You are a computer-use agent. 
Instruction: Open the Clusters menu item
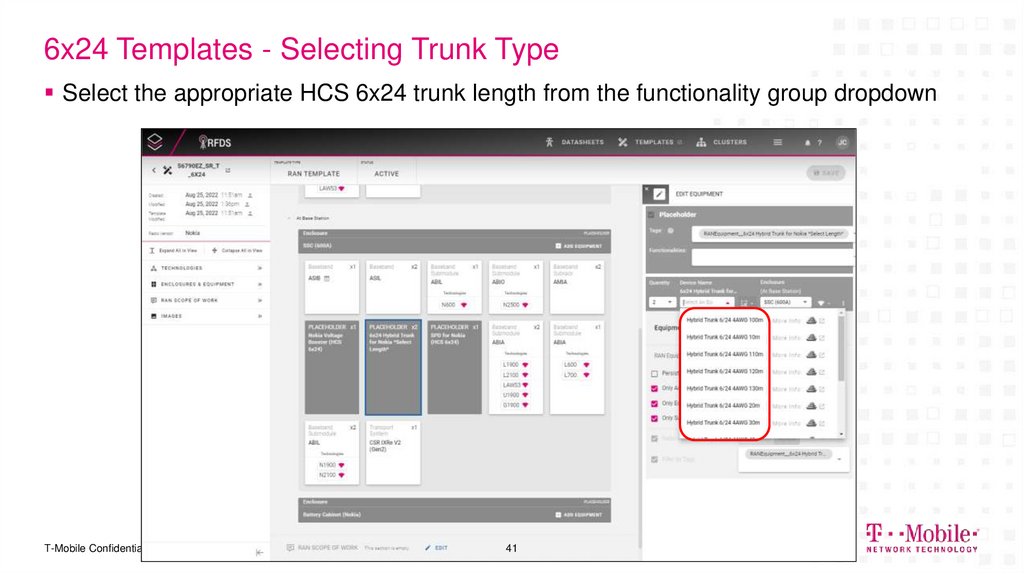coord(729,142)
